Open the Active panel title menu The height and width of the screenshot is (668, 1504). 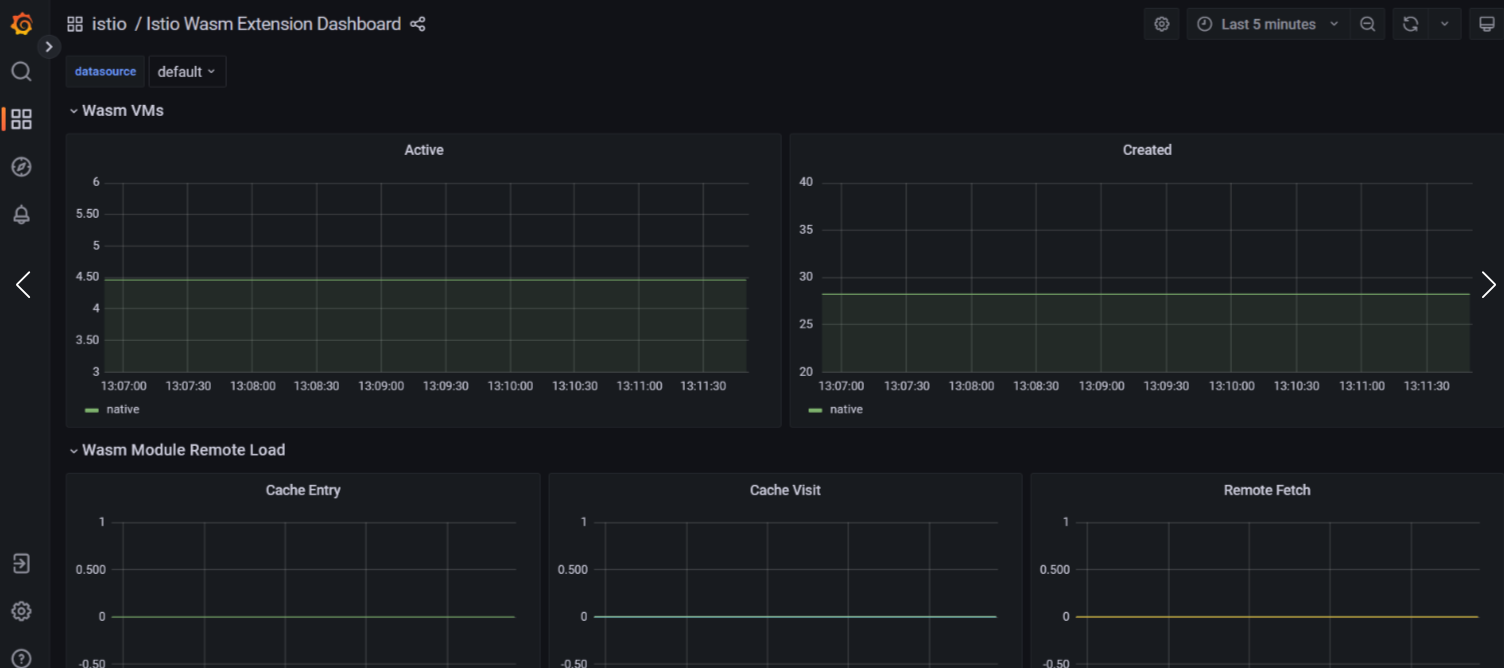coord(424,150)
